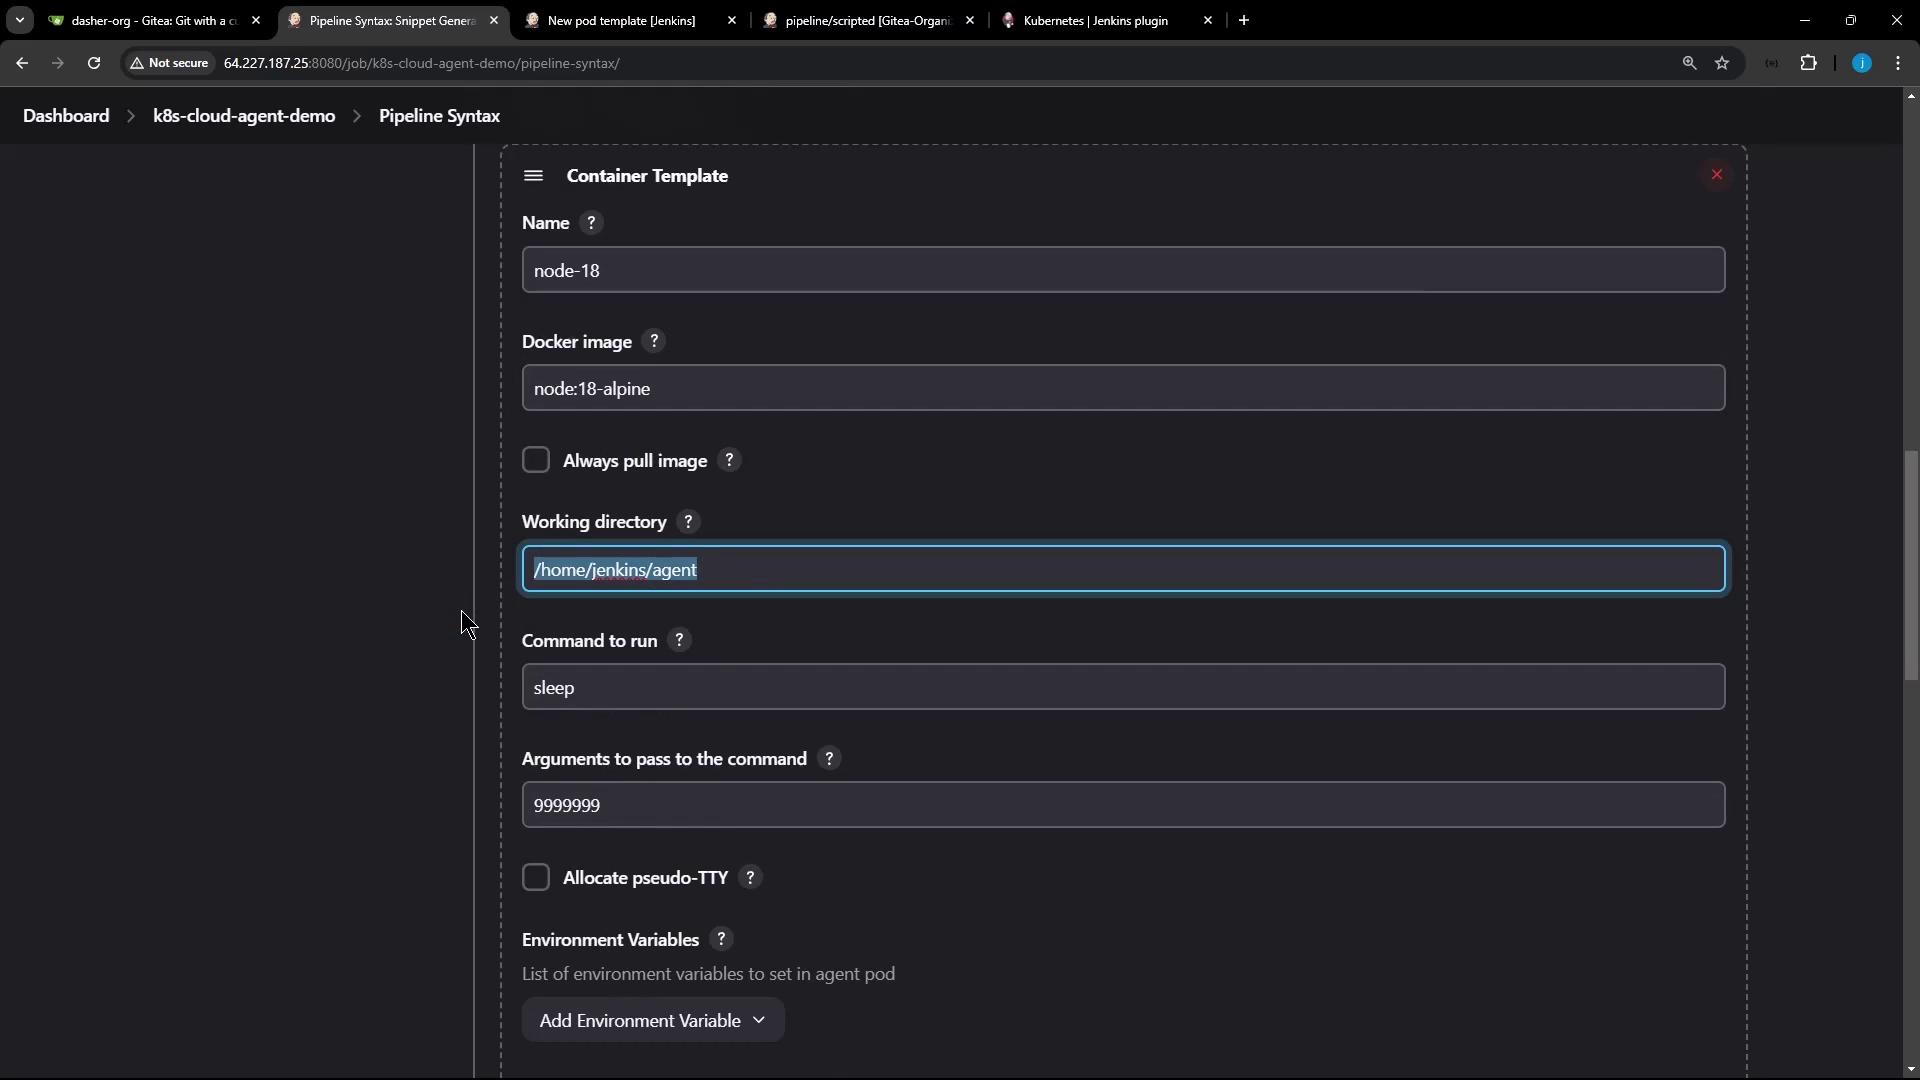Screen dimensions: 1920x1080
Task: Enable Always pull image checkbox
Action: pyautogui.click(x=536, y=460)
